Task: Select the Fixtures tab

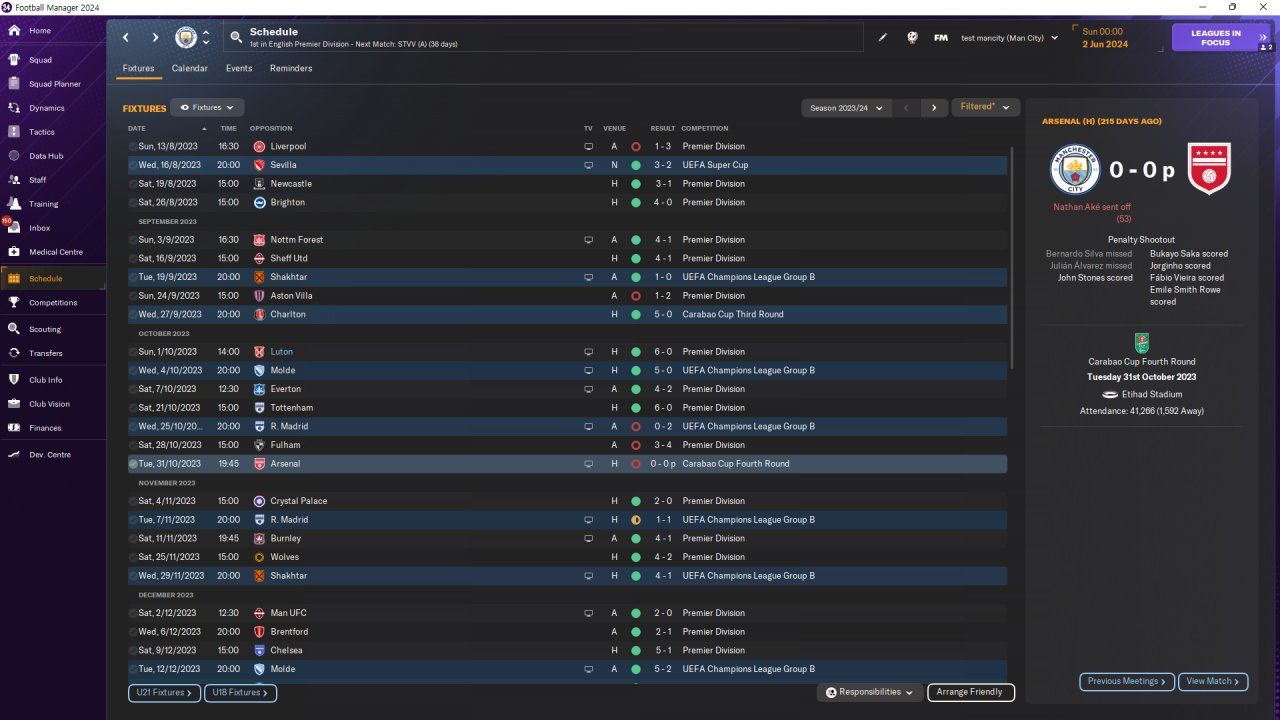Action: 139,68
